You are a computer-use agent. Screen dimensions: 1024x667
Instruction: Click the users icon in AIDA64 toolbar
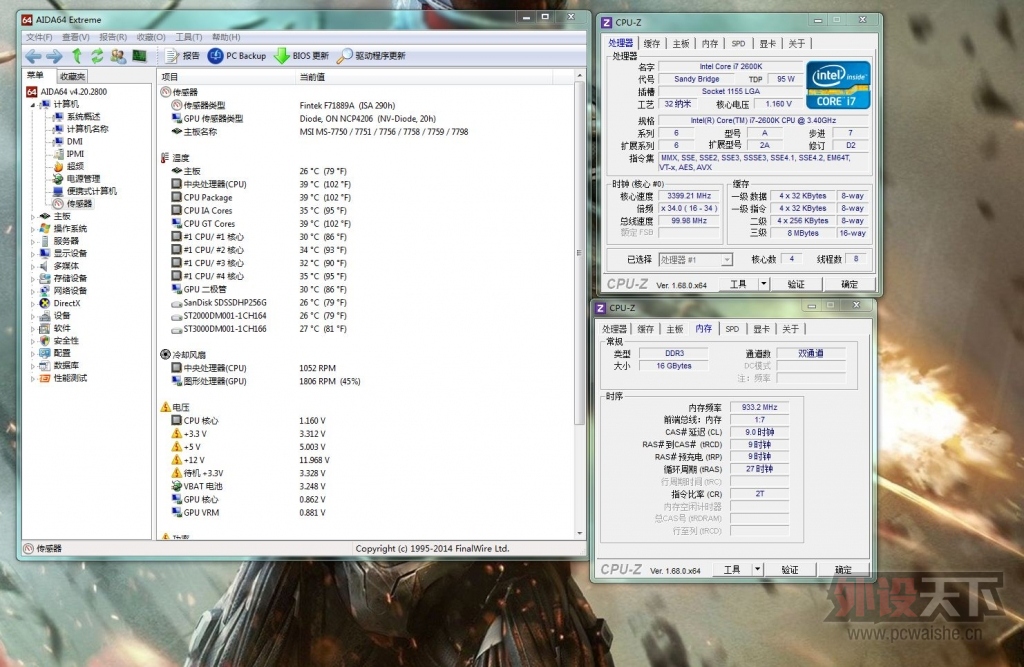click(118, 56)
